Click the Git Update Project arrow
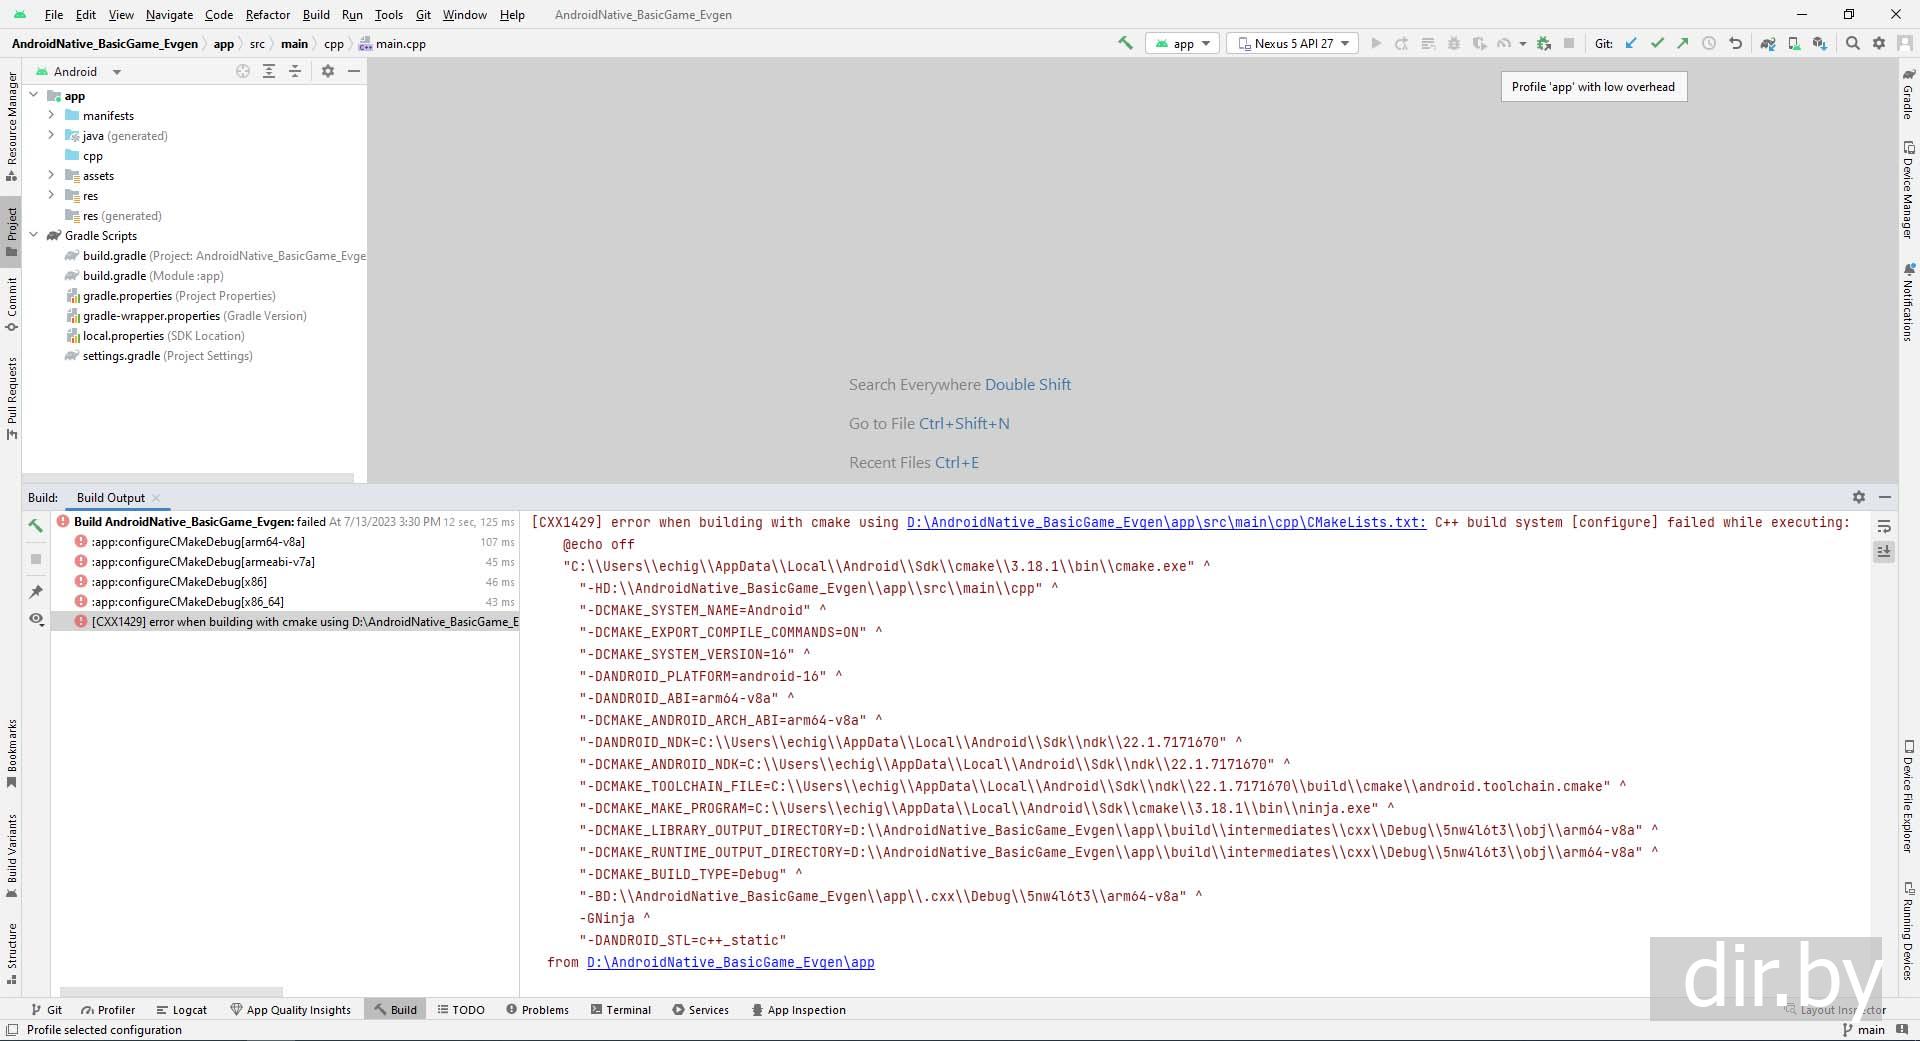 1631,43
